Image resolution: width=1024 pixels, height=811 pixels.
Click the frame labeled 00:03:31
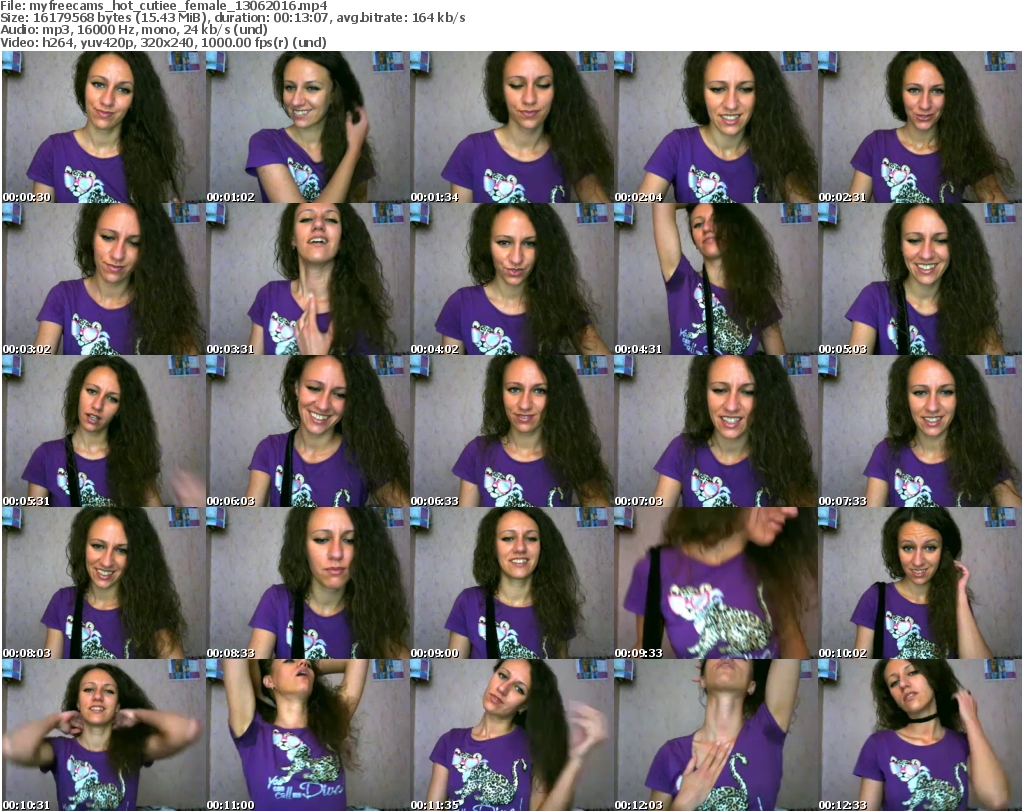pyautogui.click(x=307, y=279)
